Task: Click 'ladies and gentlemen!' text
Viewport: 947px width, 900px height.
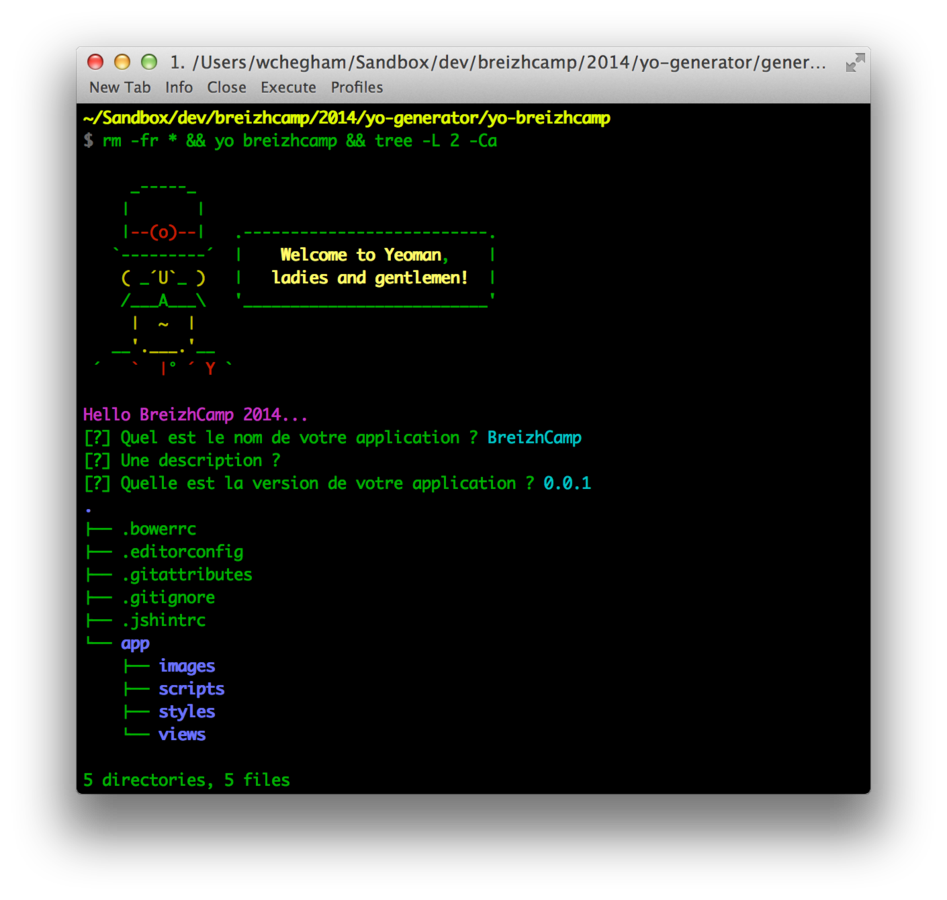Action: click(x=370, y=278)
